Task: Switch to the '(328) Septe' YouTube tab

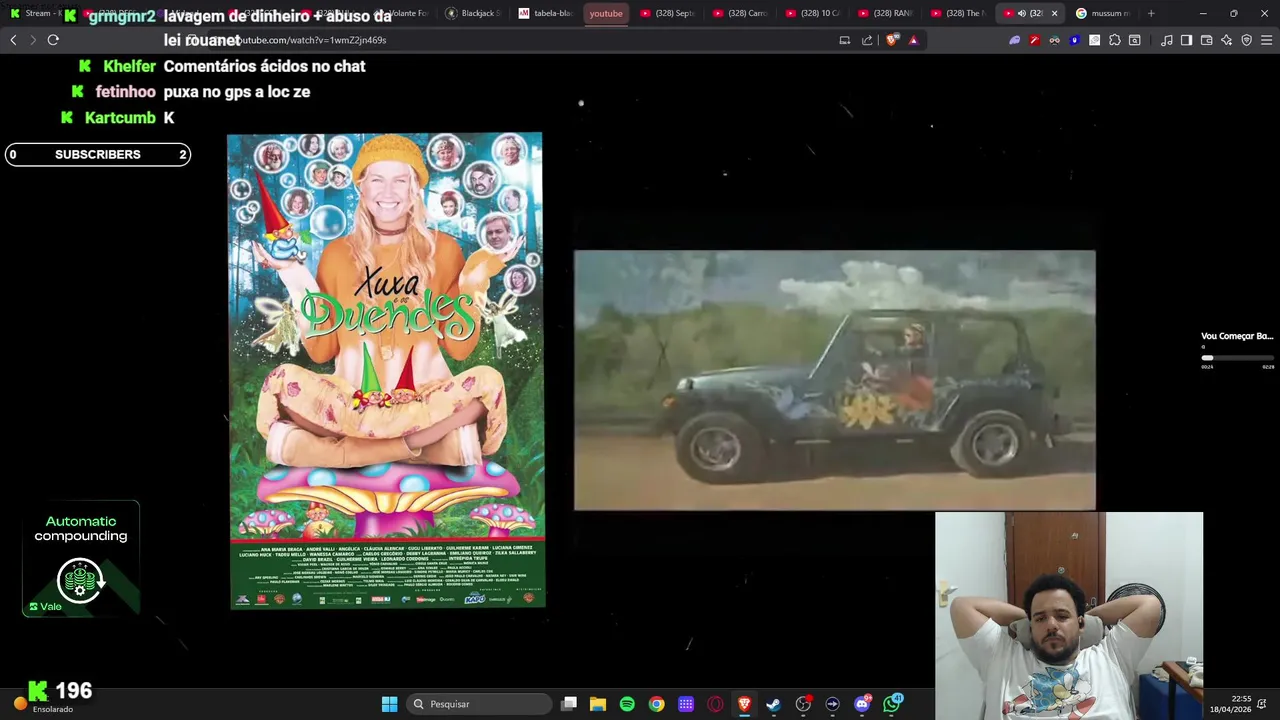Action: click(667, 13)
